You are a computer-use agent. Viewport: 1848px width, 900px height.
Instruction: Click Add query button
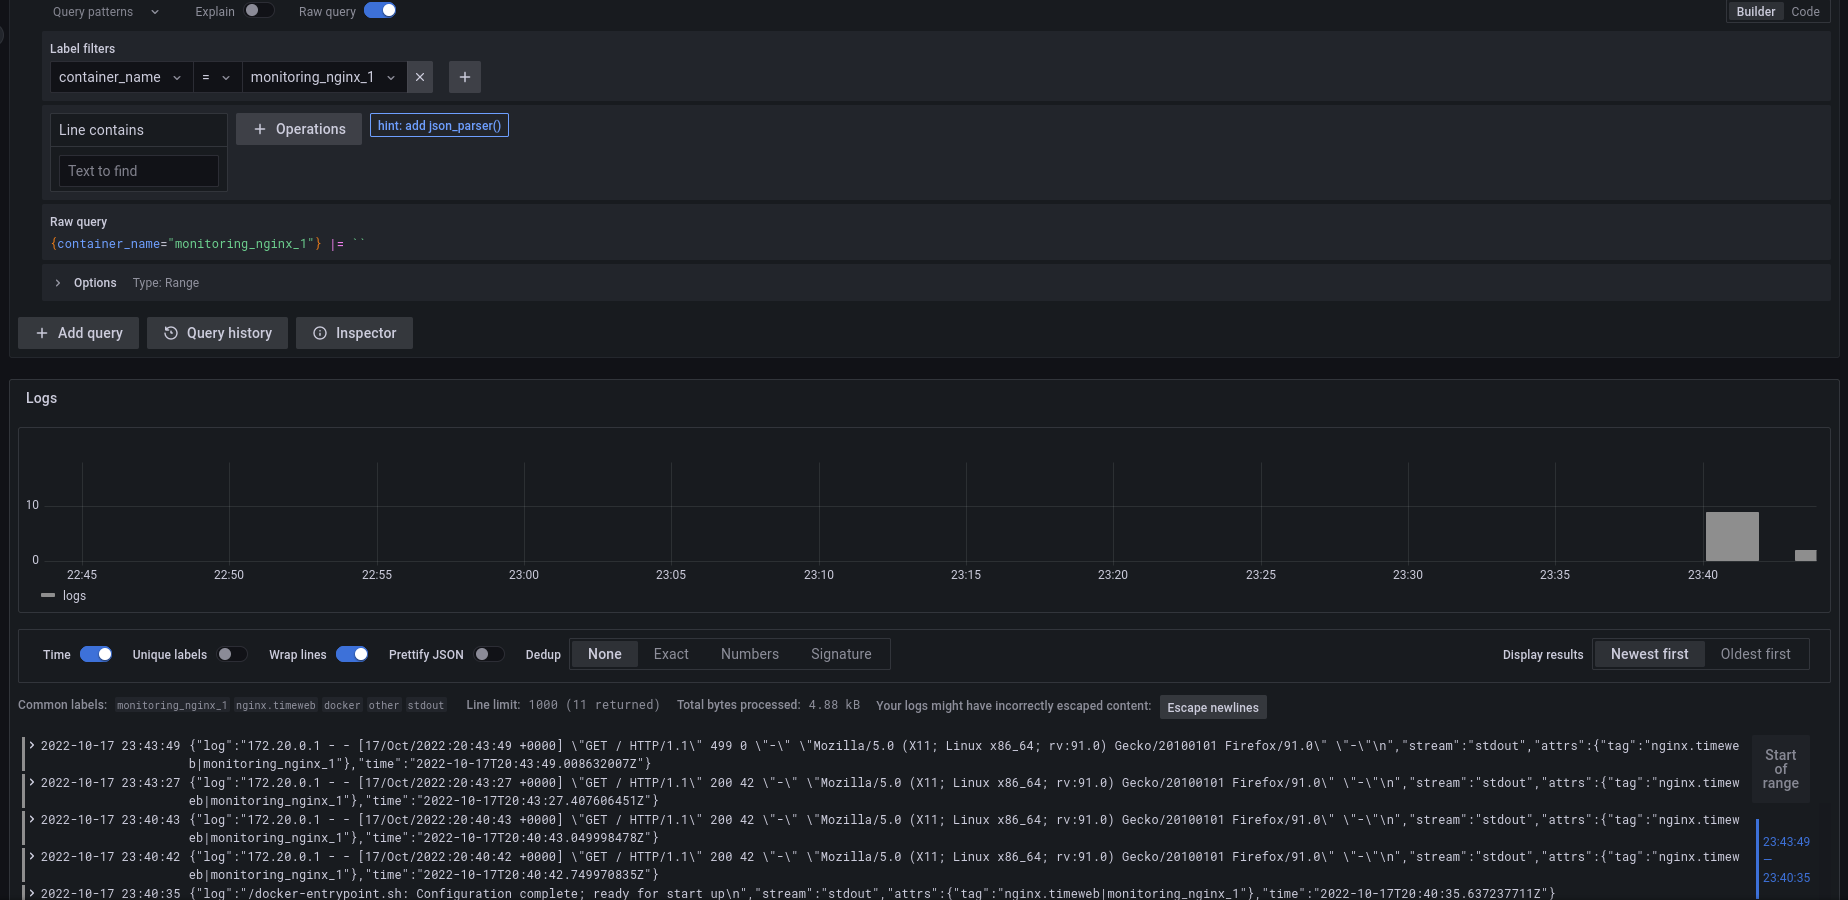click(x=78, y=333)
